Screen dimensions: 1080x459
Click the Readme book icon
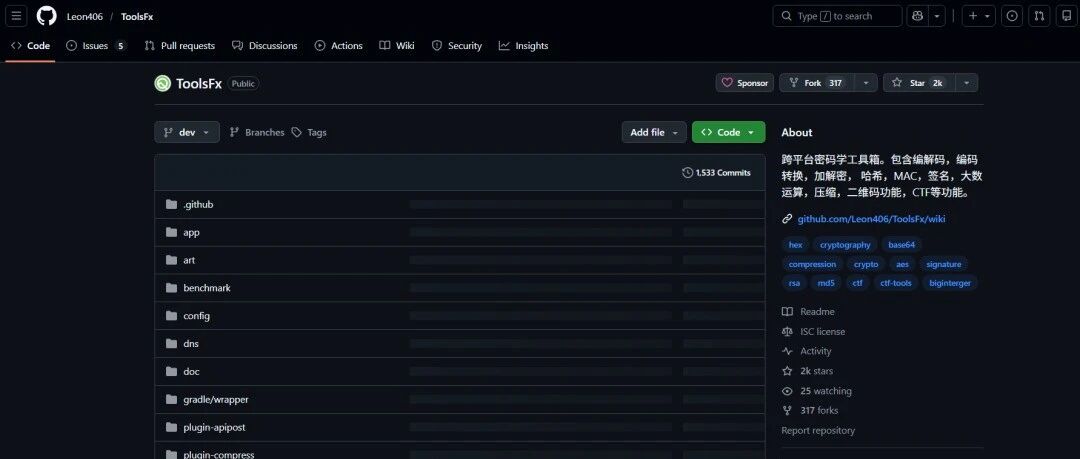click(x=787, y=312)
